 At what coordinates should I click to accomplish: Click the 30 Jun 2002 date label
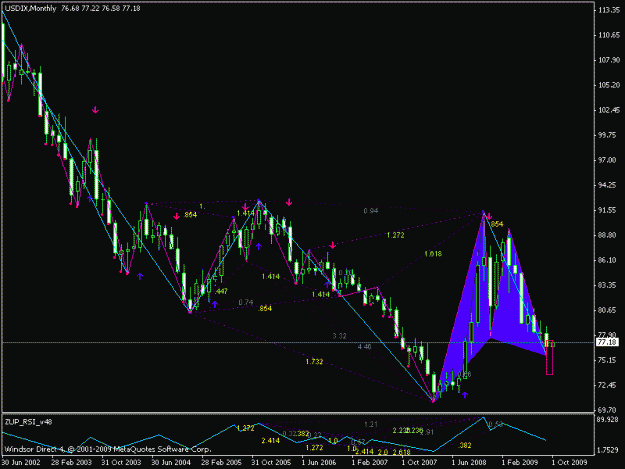(x=21, y=462)
